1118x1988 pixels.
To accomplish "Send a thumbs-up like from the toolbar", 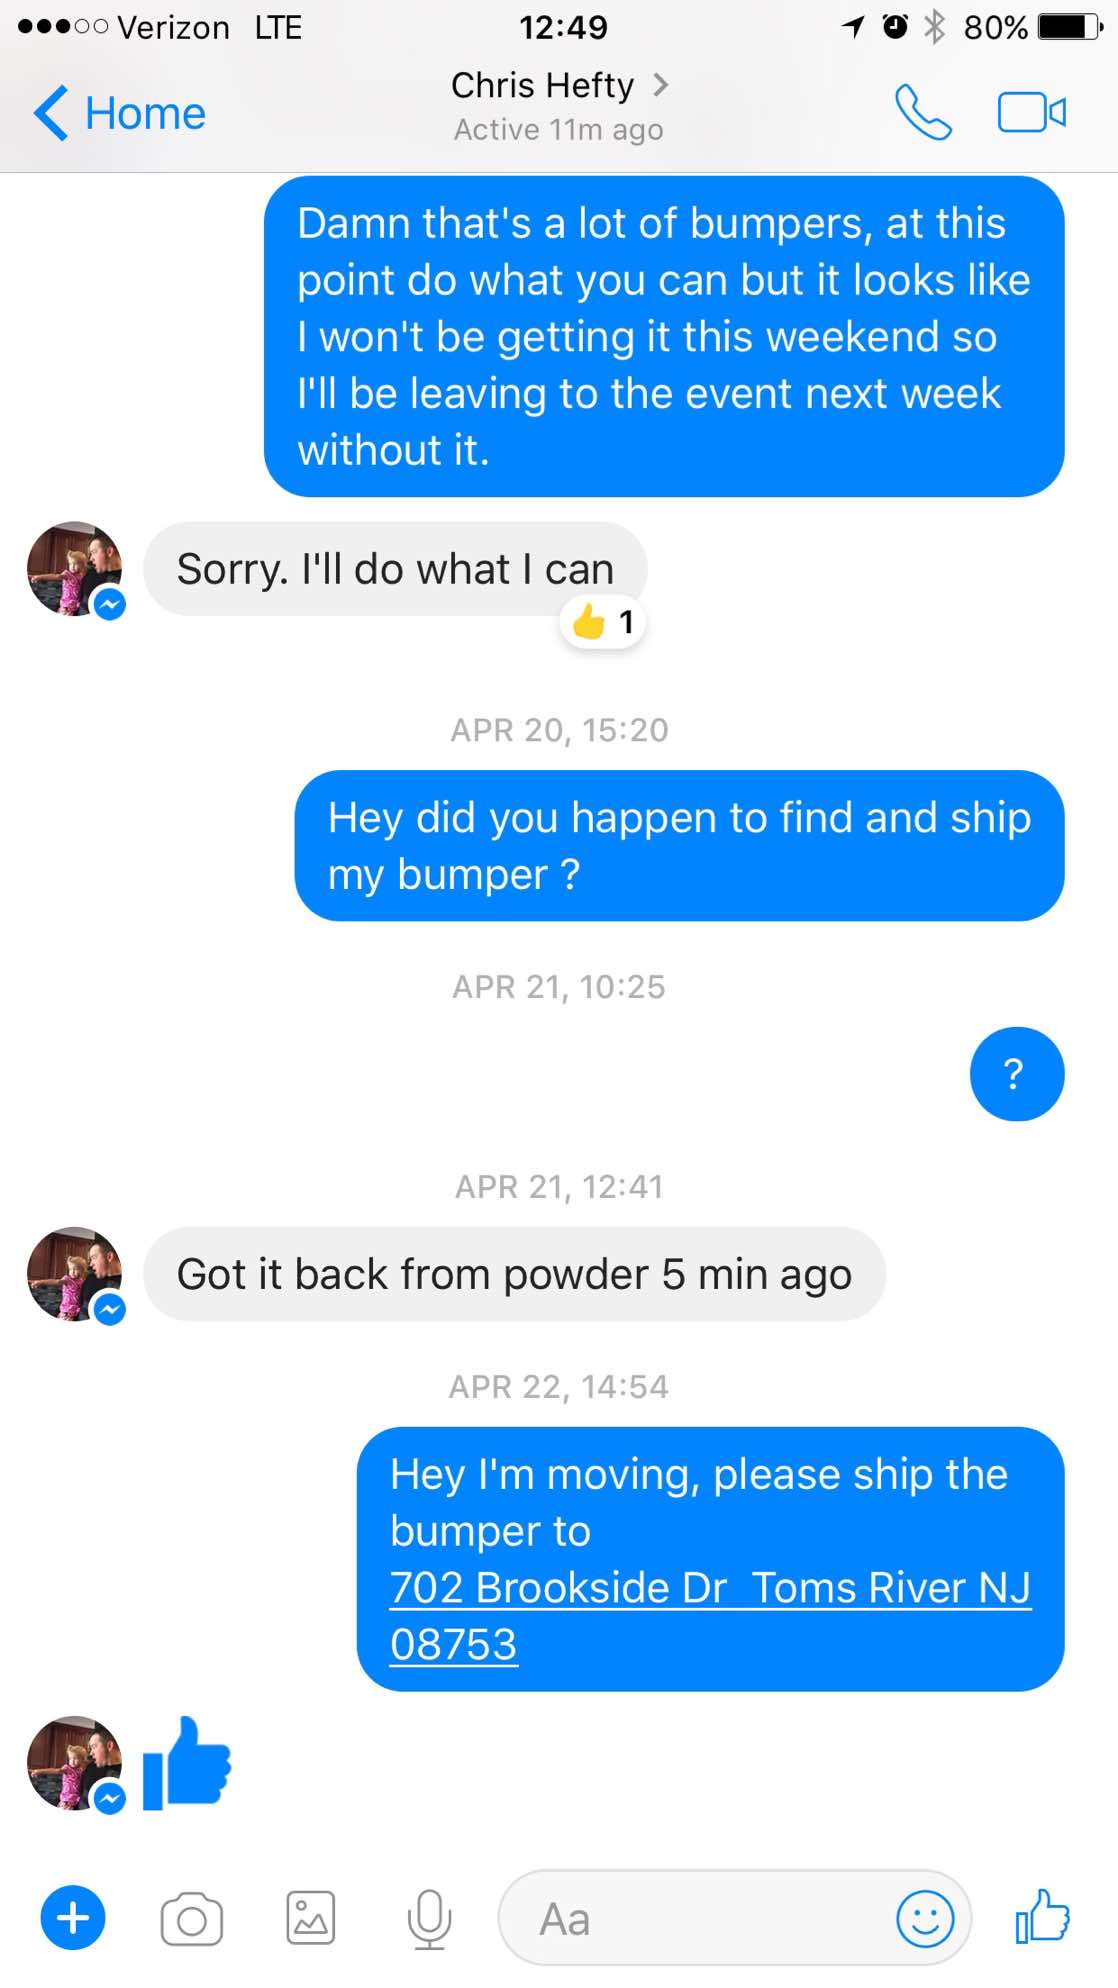I will [x=1043, y=1916].
